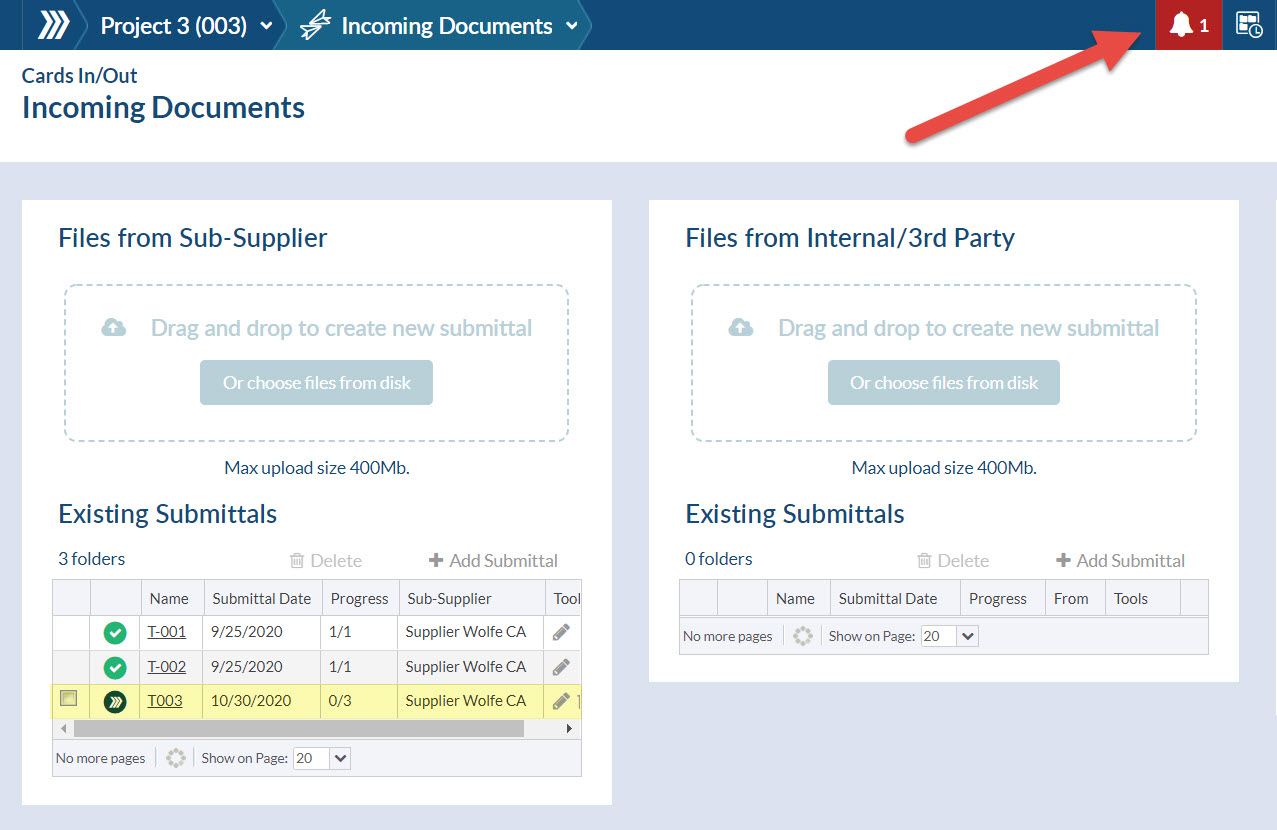1277x830 pixels.
Task: Edit T-001 with the pencil icon
Action: [562, 632]
